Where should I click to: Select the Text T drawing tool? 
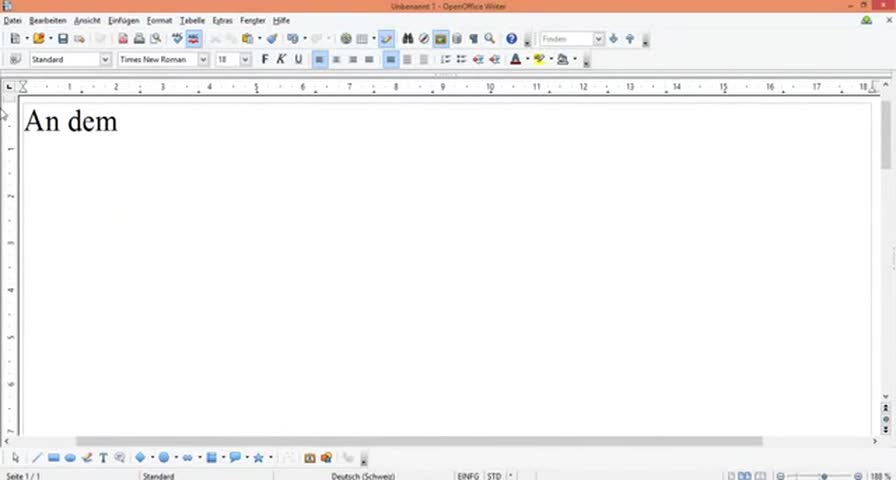coord(103,458)
